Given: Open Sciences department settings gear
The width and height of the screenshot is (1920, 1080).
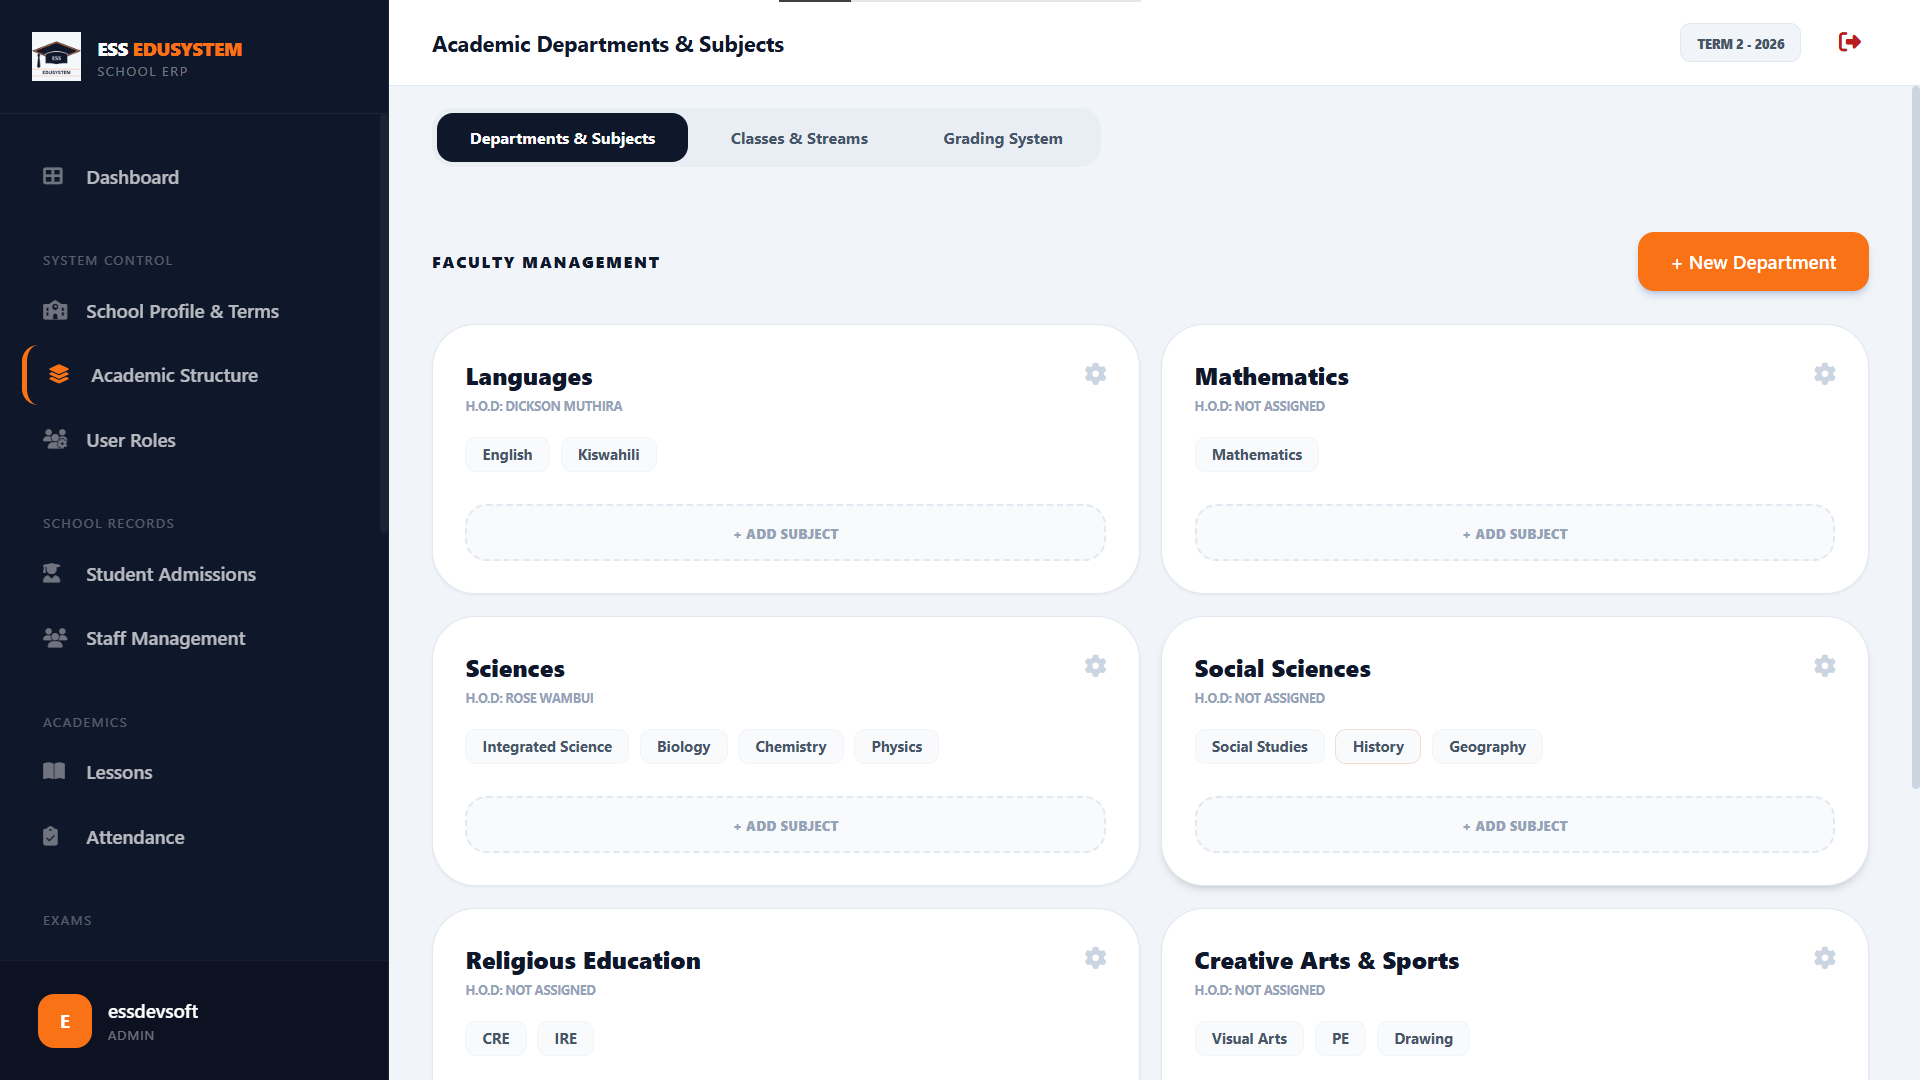Looking at the screenshot, I should [1096, 666].
